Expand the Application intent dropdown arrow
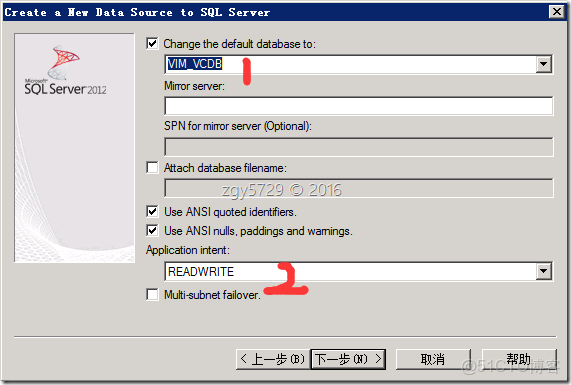 tap(543, 271)
